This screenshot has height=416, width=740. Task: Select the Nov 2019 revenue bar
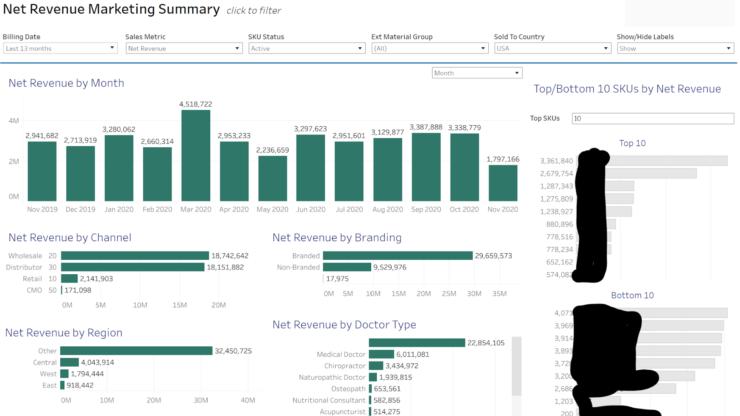pyautogui.click(x=42, y=170)
